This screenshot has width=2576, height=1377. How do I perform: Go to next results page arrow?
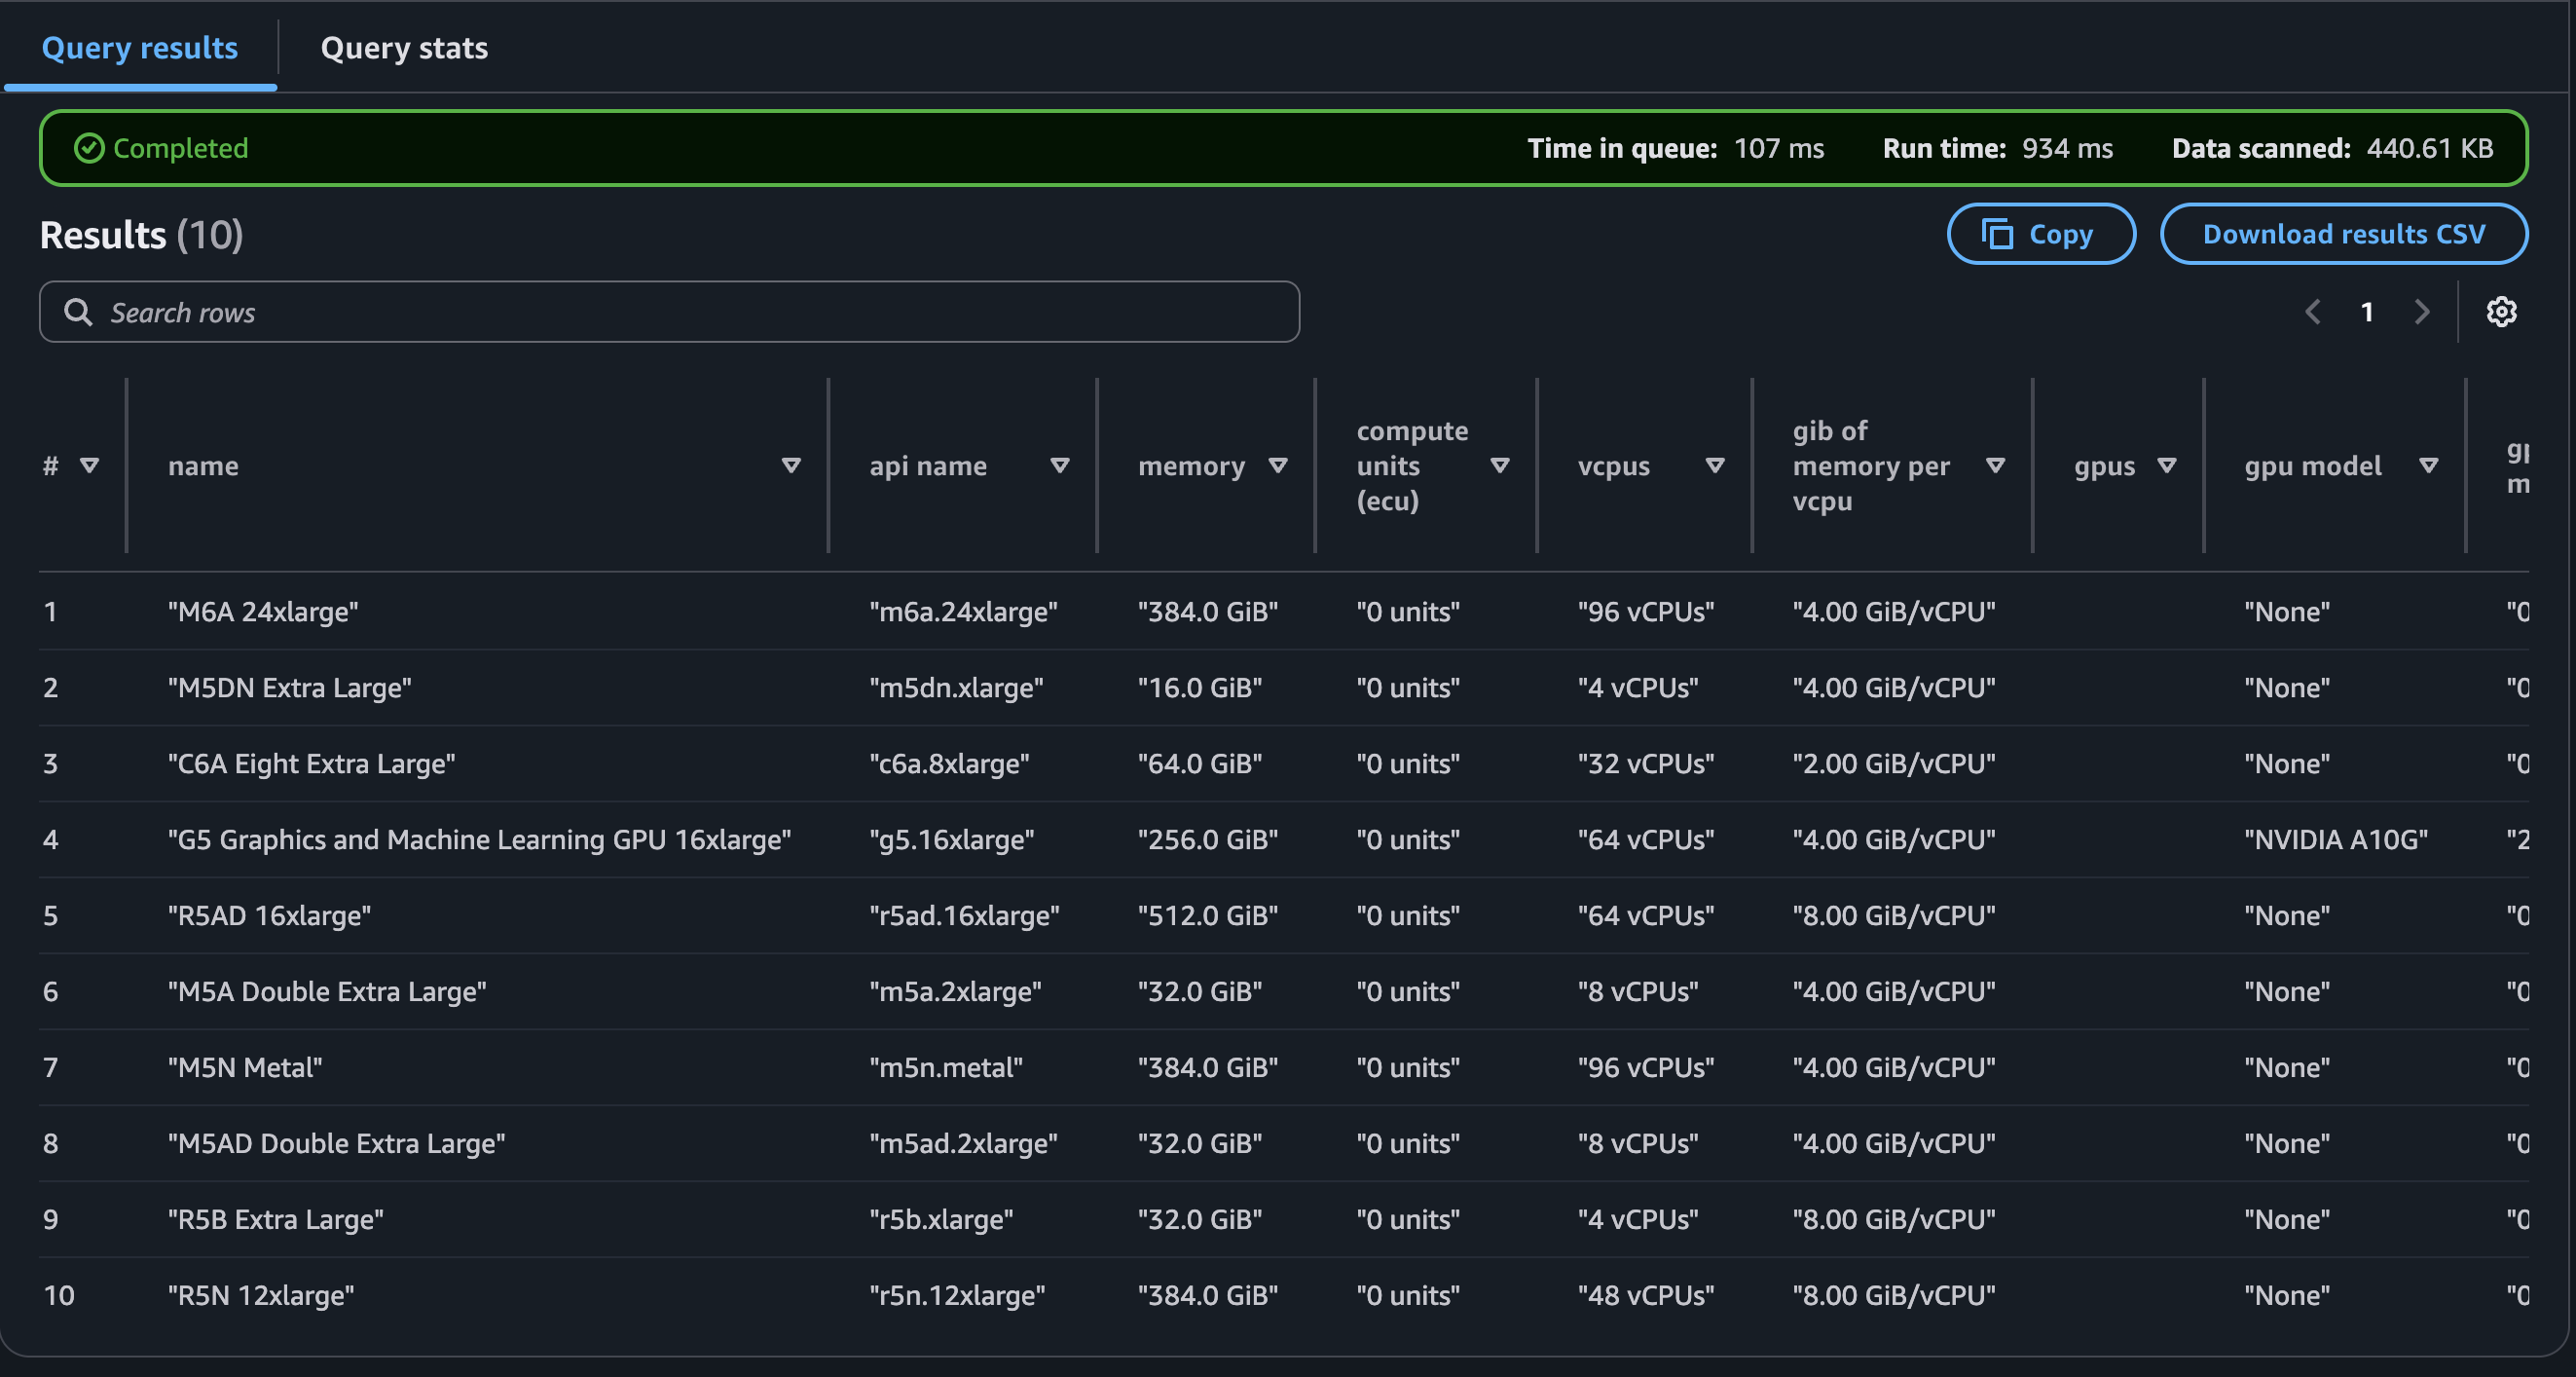[x=2421, y=312]
